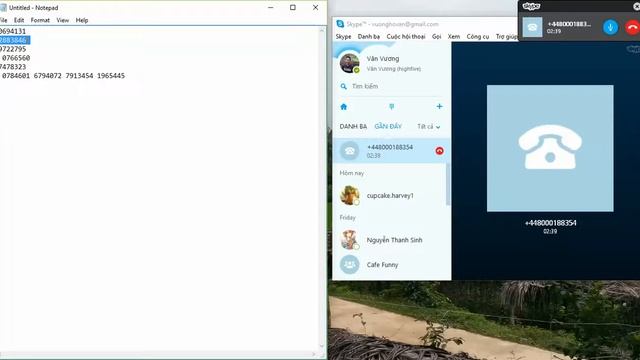Open Notepad's File menu
The image size is (640, 360).
point(3,20)
